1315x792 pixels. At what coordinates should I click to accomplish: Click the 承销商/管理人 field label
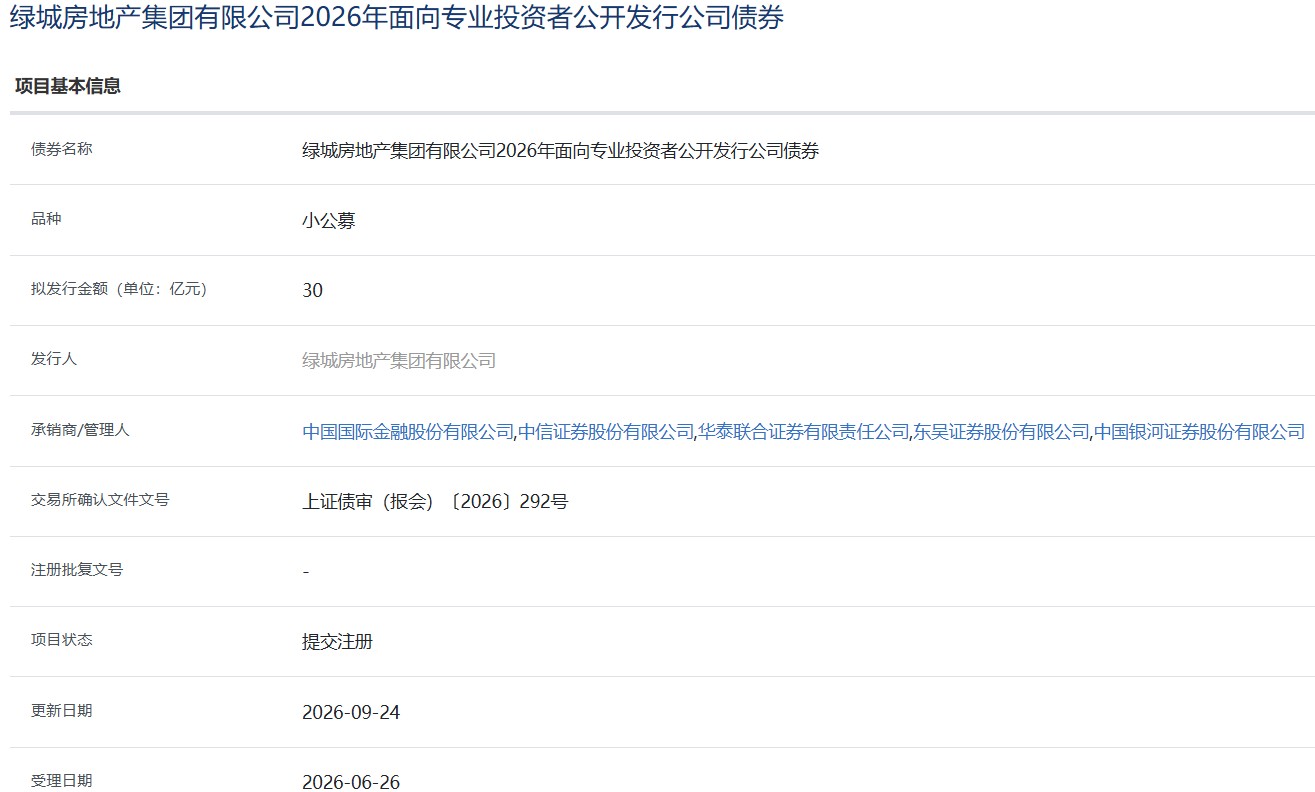click(x=80, y=430)
